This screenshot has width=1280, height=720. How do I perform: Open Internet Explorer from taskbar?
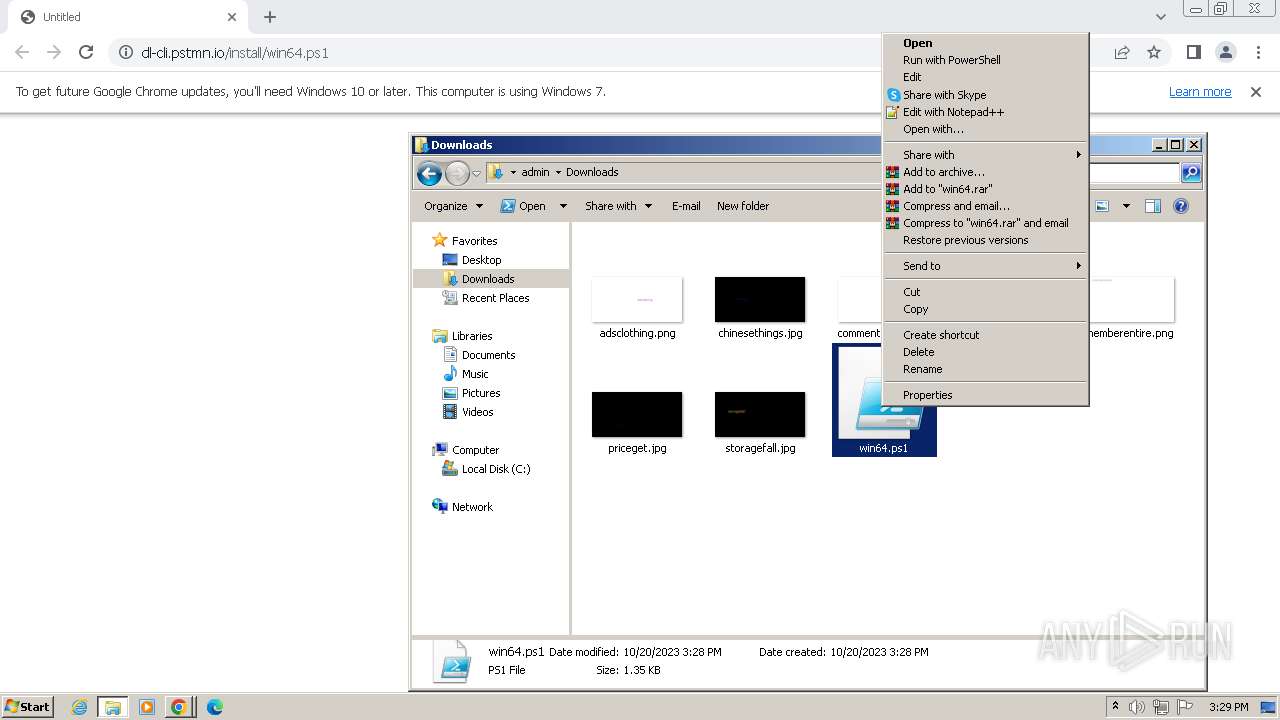pos(80,707)
